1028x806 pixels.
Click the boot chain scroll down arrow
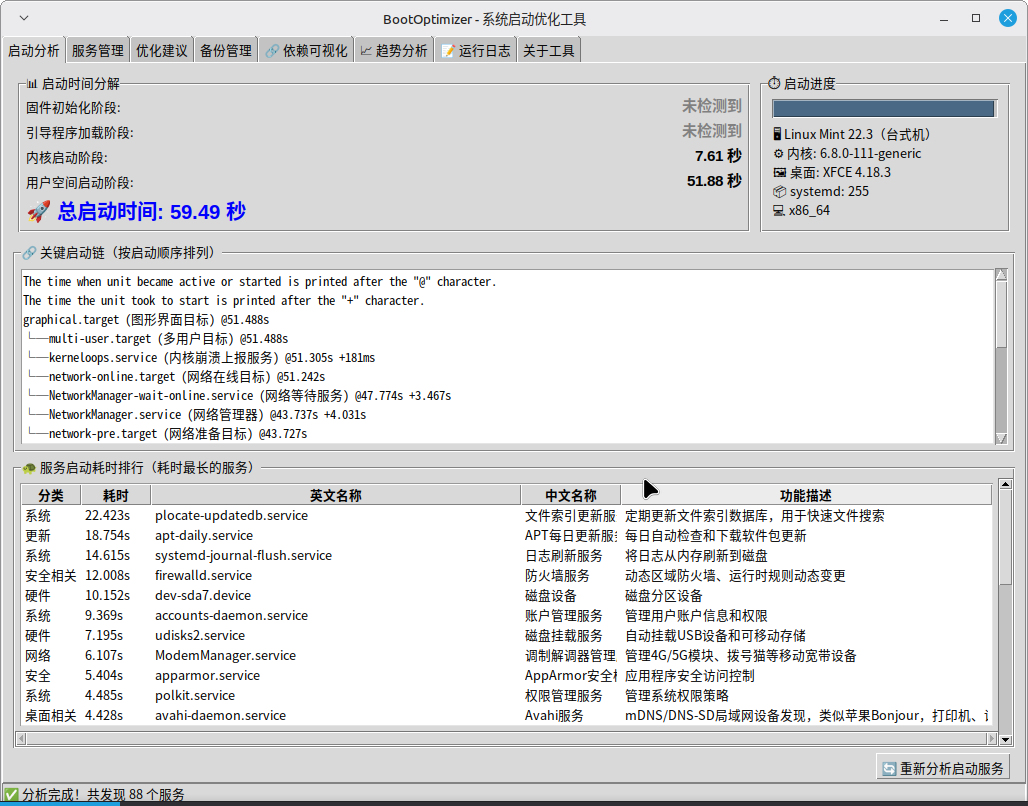pos(1001,438)
